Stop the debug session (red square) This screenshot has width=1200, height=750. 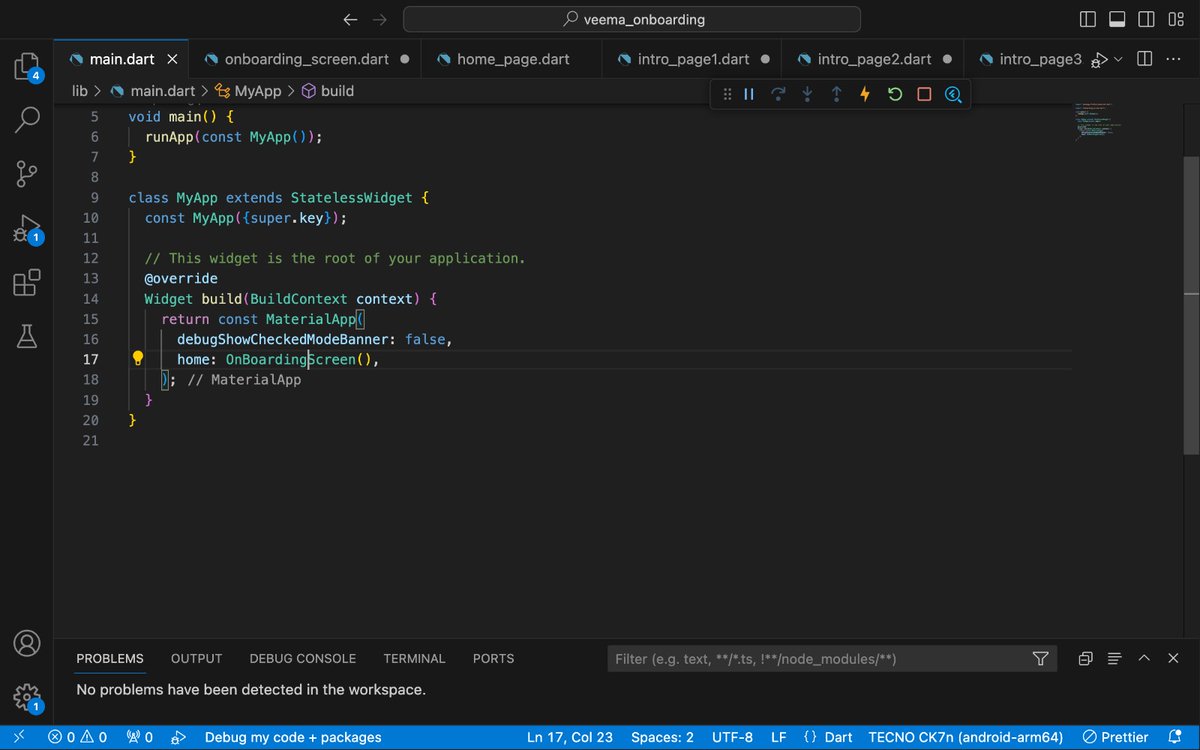pos(924,94)
